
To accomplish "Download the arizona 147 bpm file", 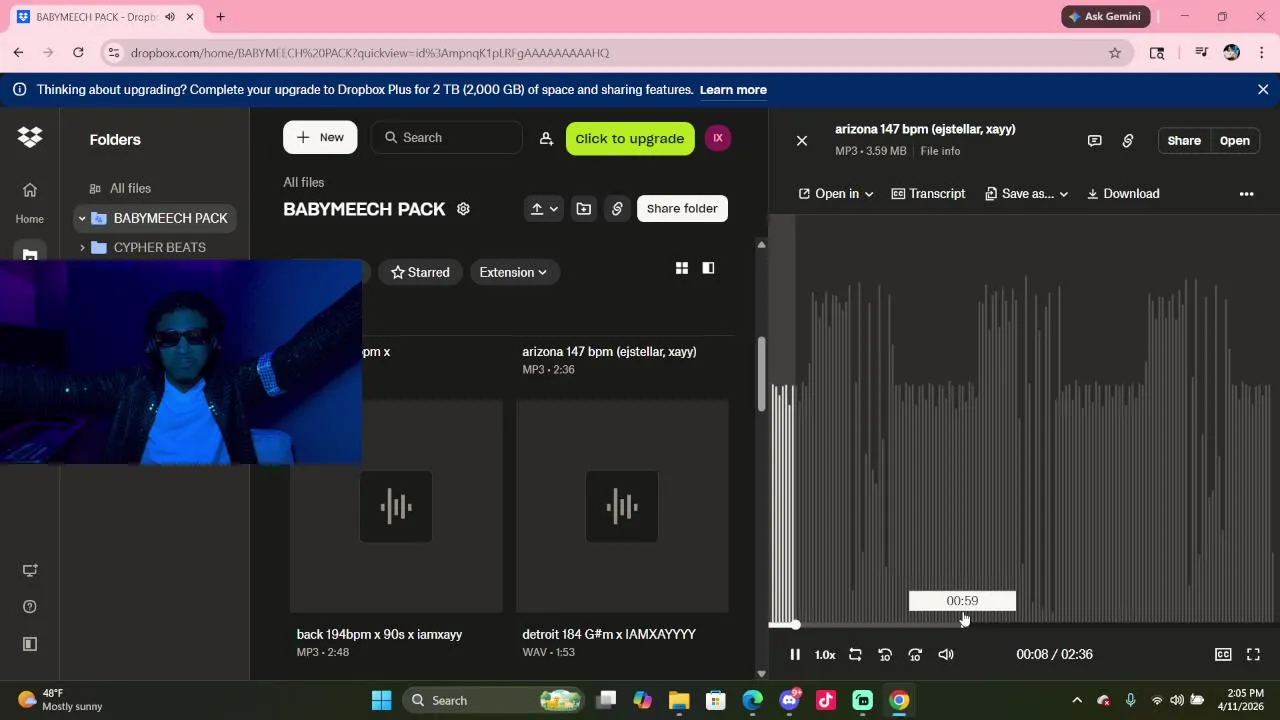I will pos(1123,194).
